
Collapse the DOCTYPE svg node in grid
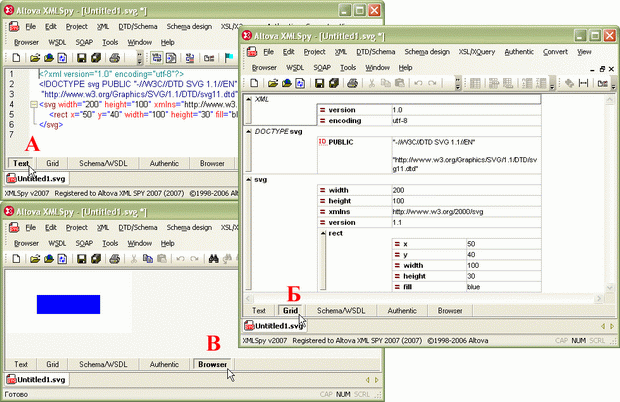(249, 132)
